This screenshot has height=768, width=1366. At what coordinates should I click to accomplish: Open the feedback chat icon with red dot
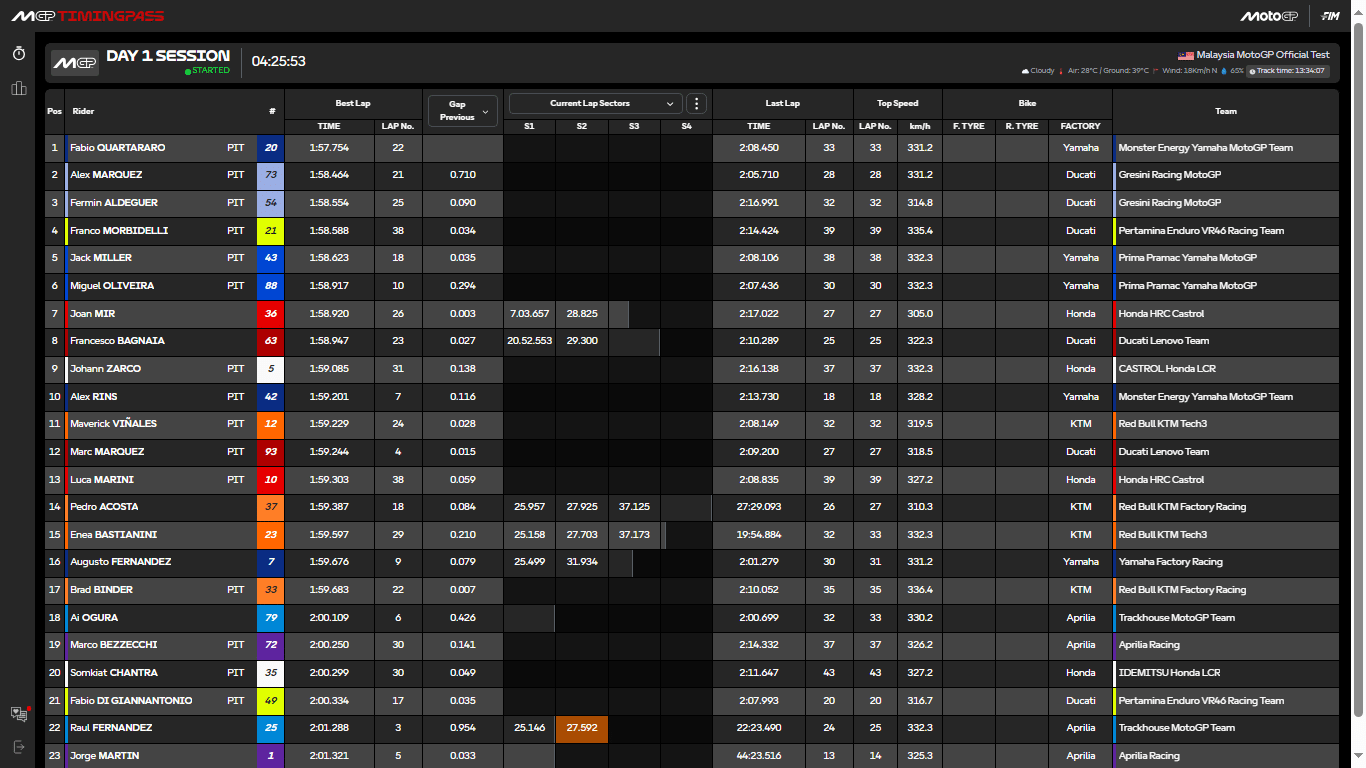(19, 713)
